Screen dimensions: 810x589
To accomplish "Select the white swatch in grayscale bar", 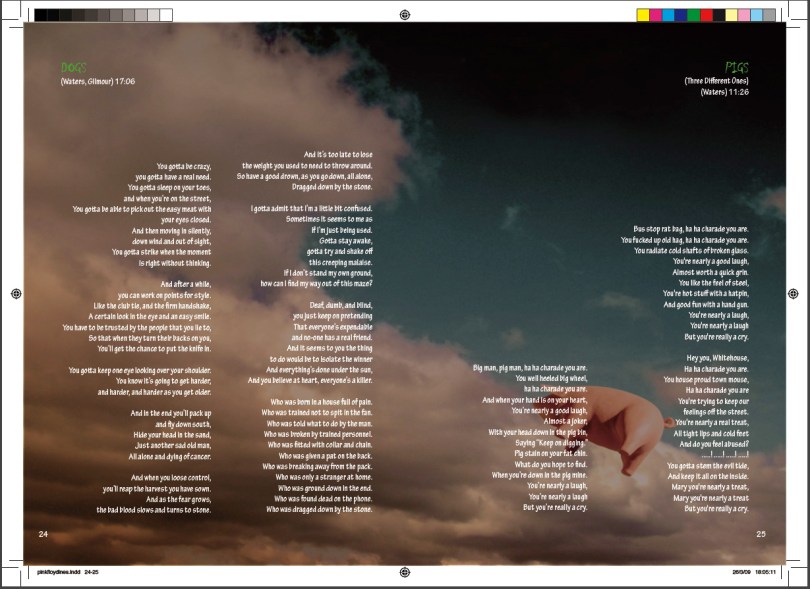I will (166, 15).
